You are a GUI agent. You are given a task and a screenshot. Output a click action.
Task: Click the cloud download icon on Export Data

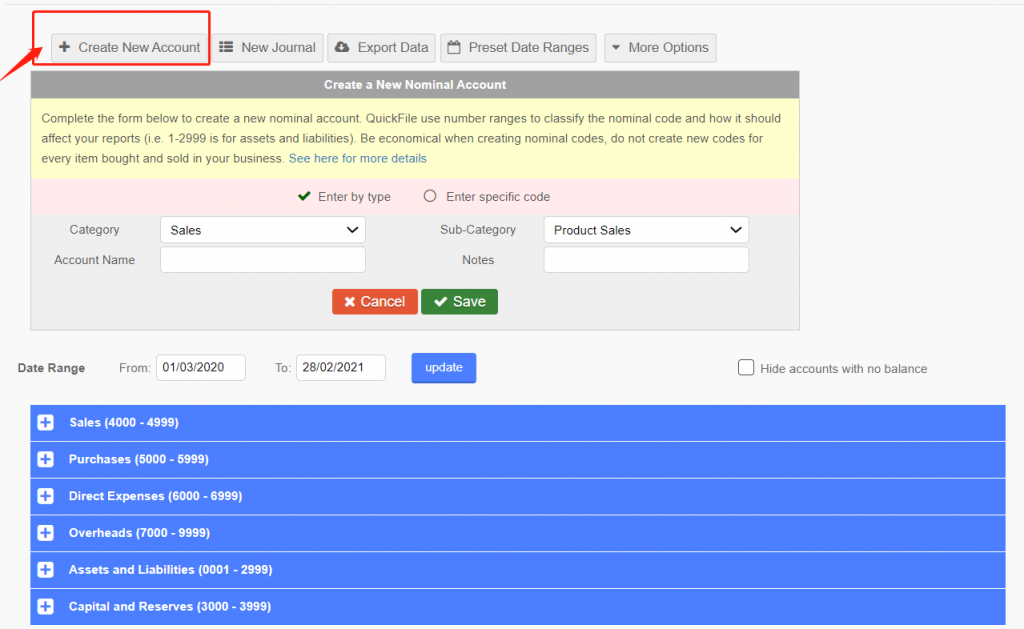click(x=342, y=47)
